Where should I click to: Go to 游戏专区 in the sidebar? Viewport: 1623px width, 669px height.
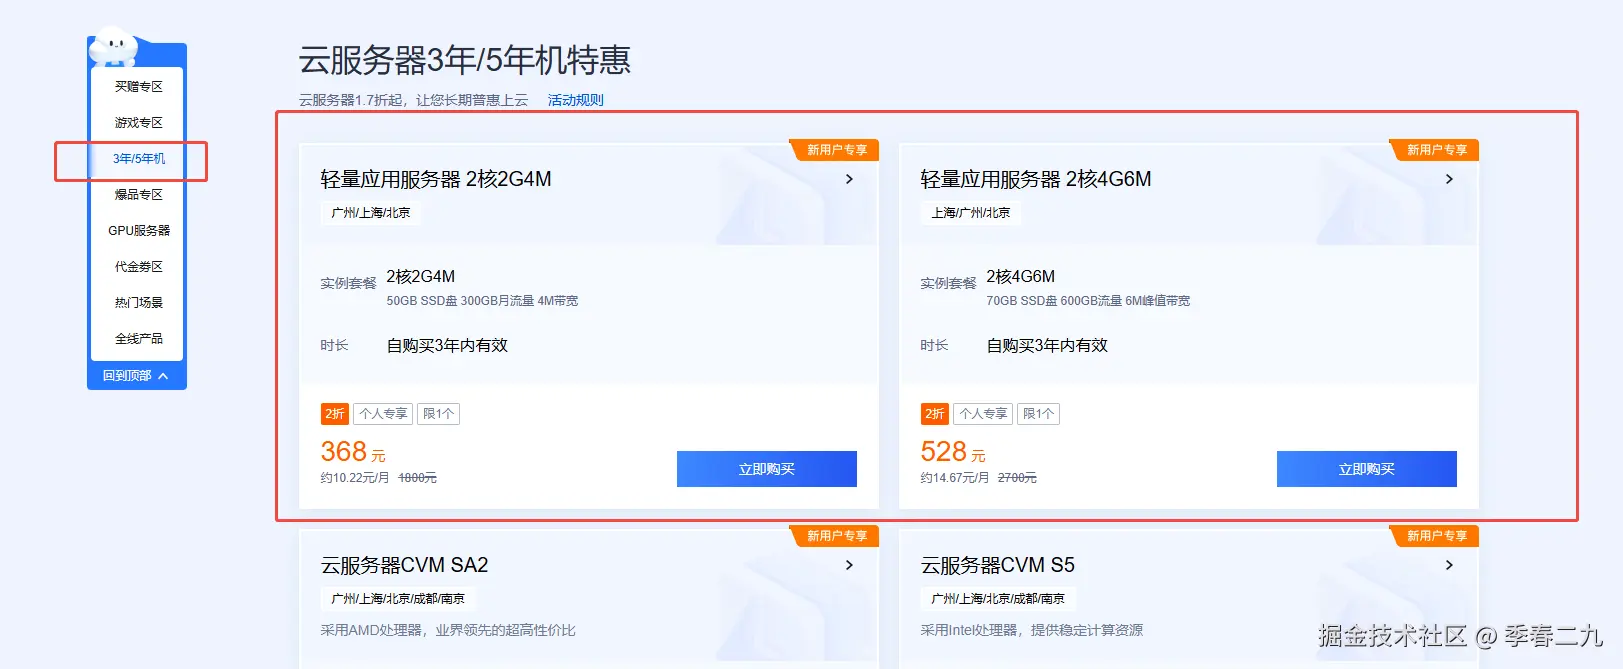point(138,123)
